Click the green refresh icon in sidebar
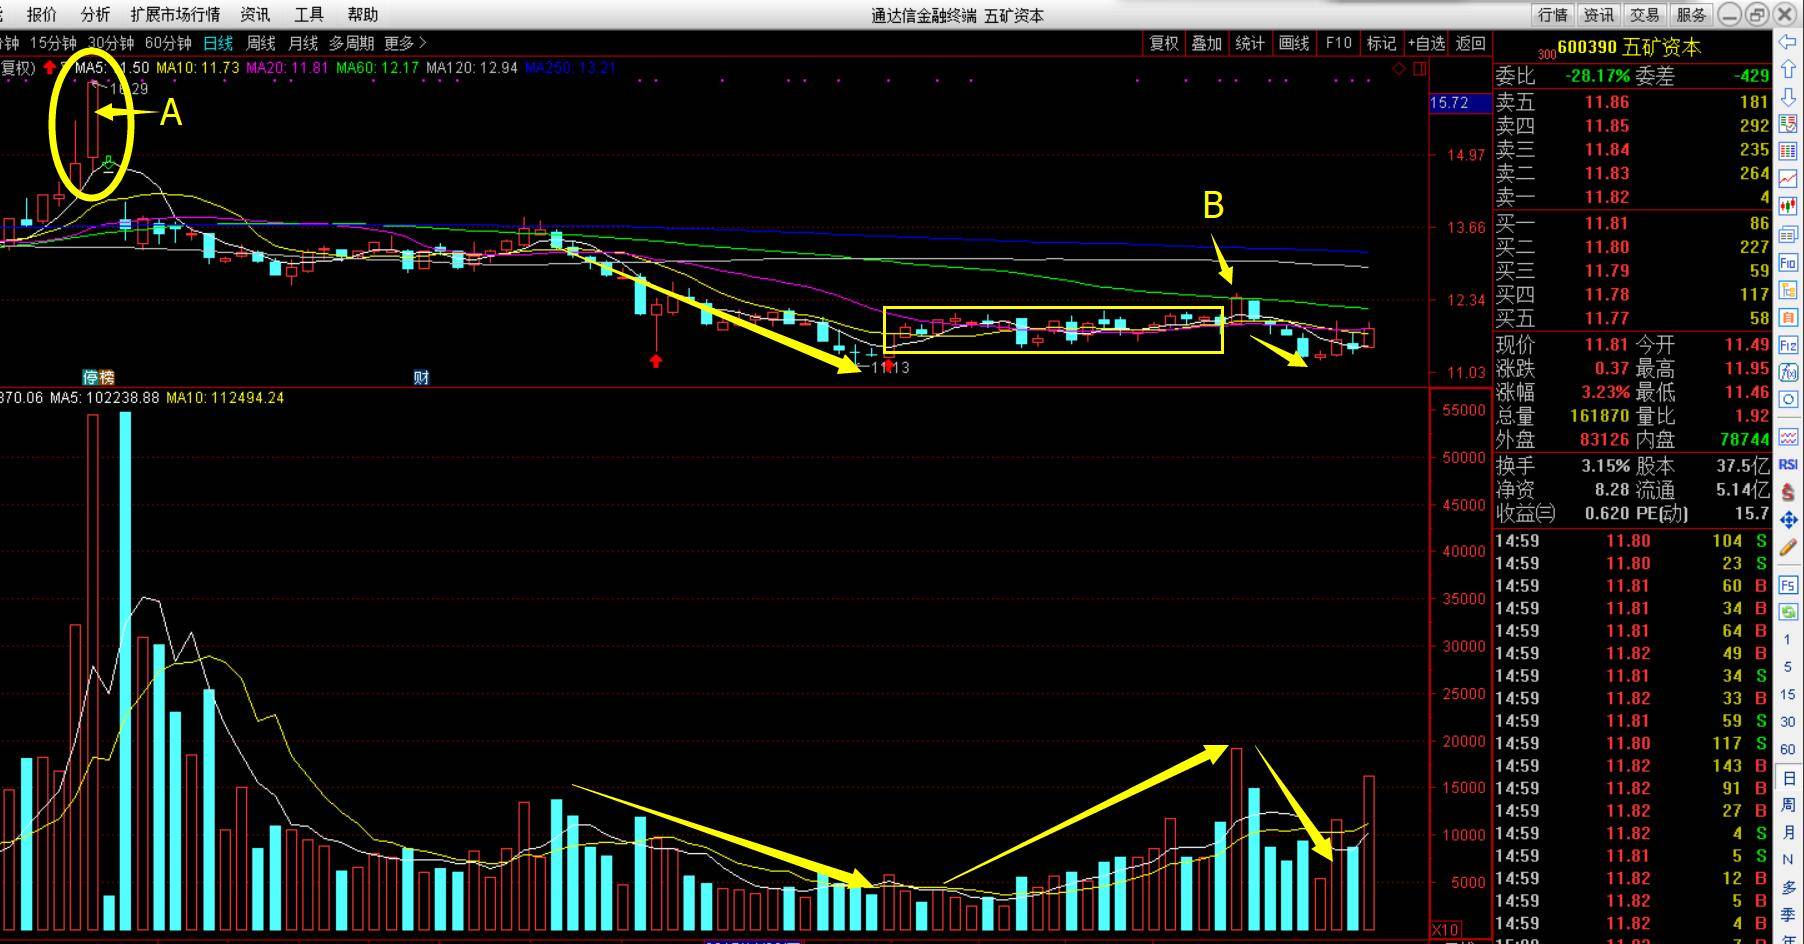This screenshot has width=1804, height=944. pos(1787,611)
